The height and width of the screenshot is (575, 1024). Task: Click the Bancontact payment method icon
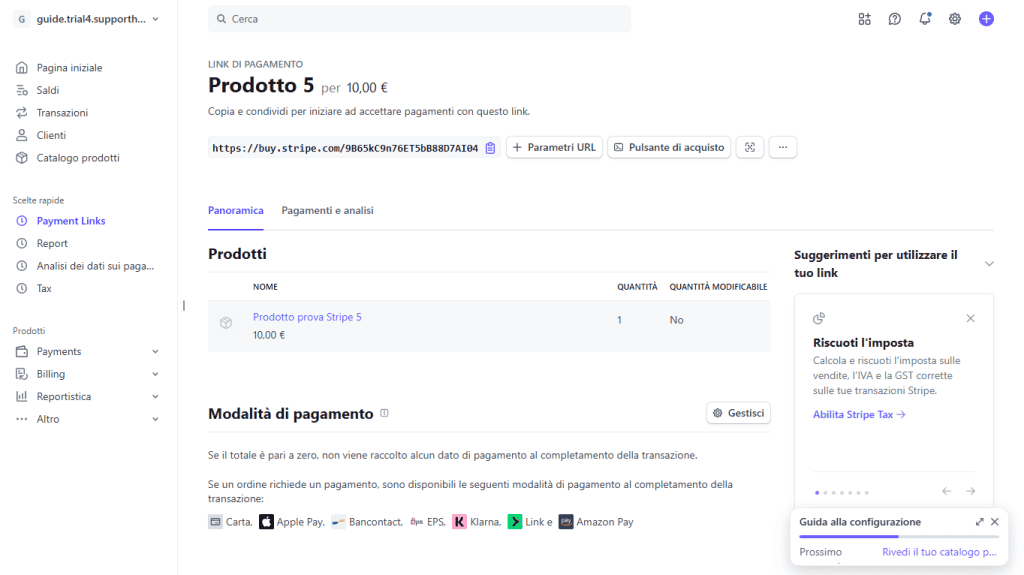click(338, 521)
